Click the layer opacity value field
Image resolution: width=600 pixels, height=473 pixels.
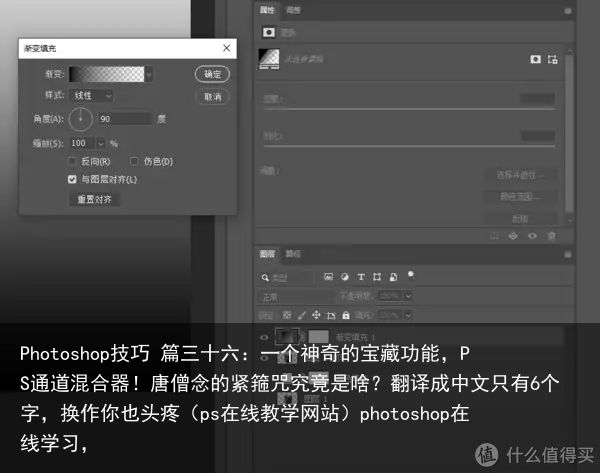coord(390,296)
